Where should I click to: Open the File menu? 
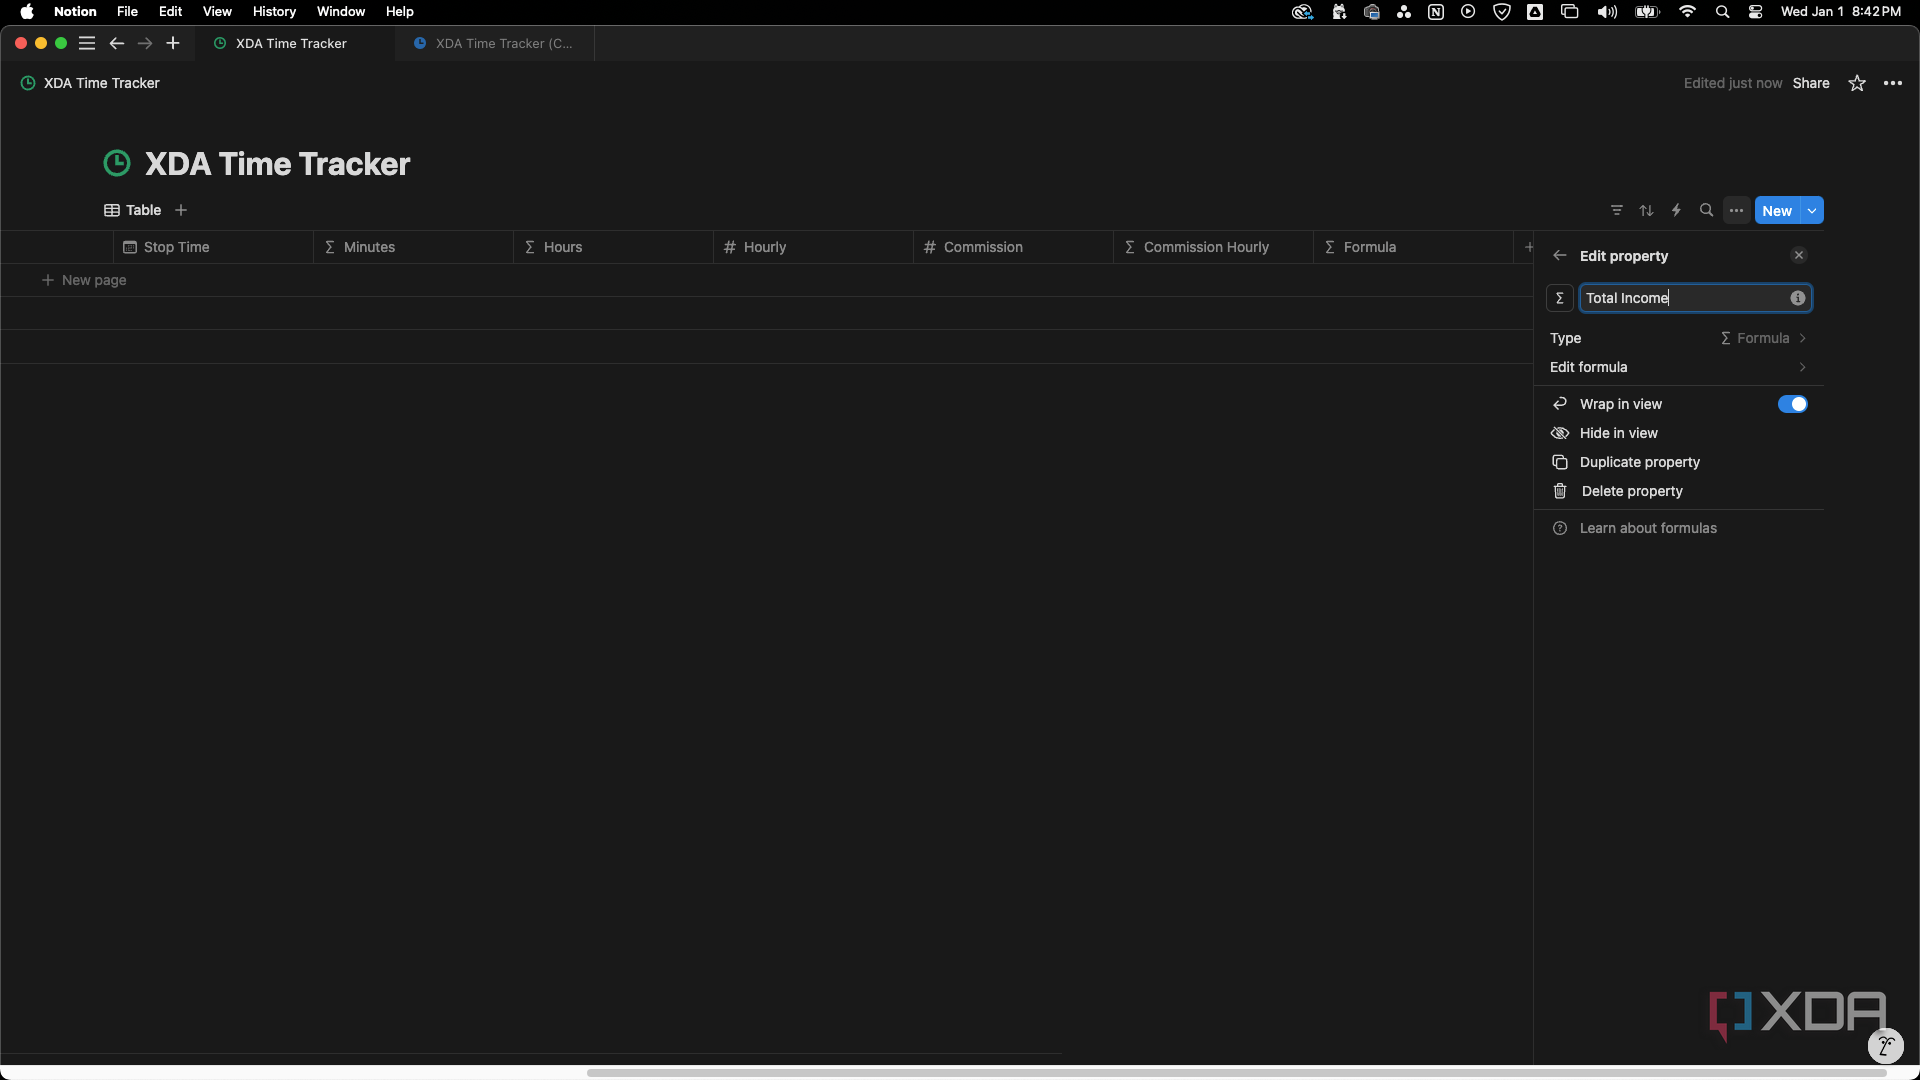[x=127, y=12]
